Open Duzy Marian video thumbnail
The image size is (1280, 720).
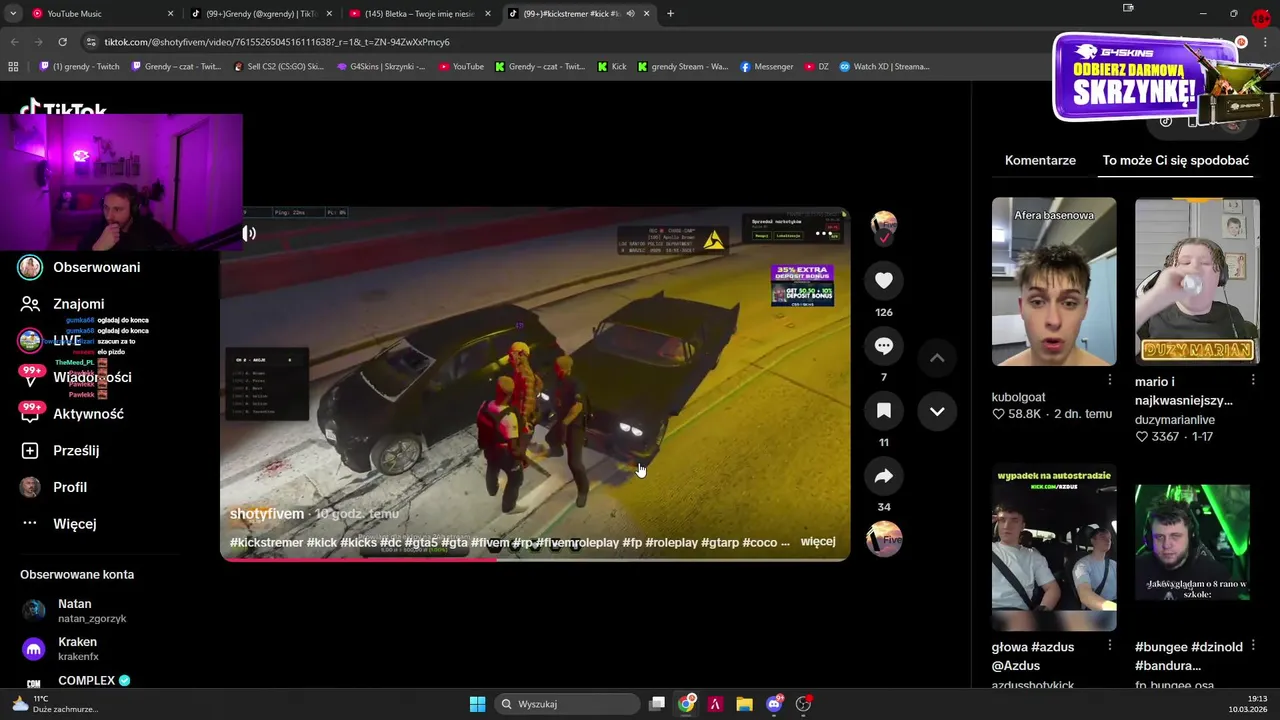click(1197, 282)
